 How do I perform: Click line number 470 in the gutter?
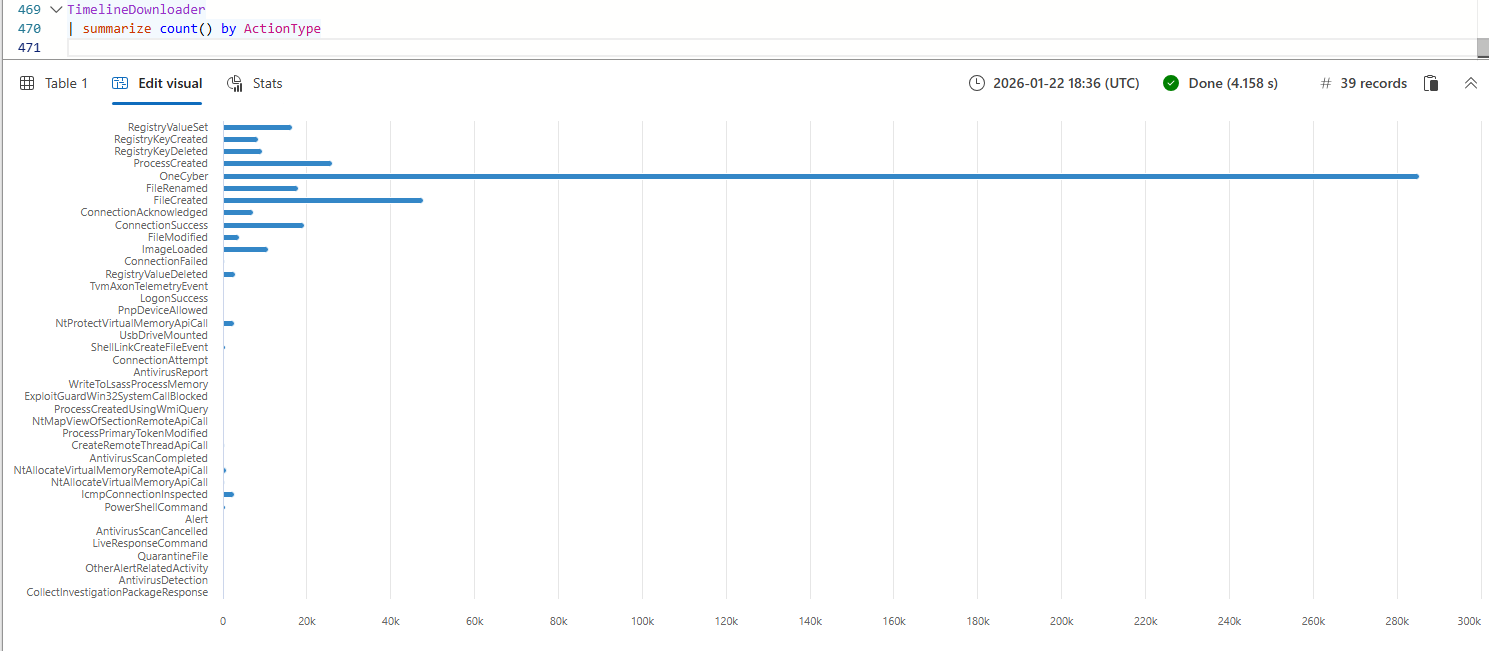(29, 29)
